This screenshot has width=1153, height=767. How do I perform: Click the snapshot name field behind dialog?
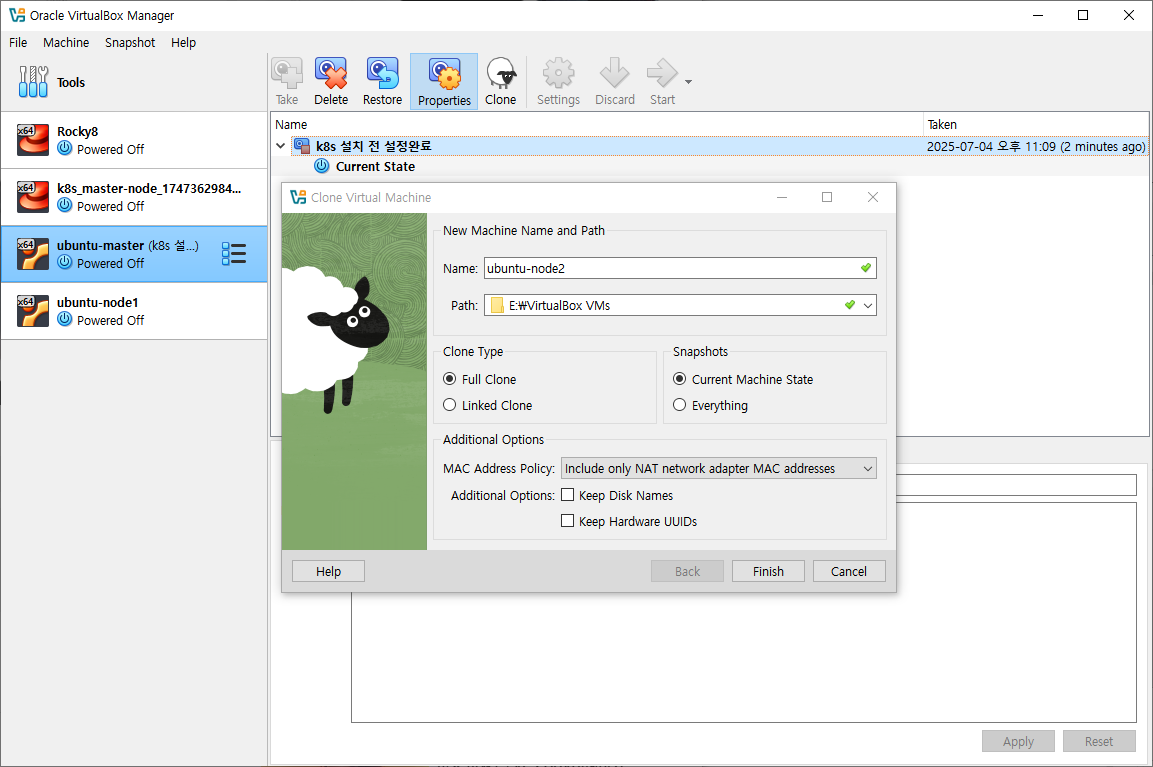tap(1016, 485)
